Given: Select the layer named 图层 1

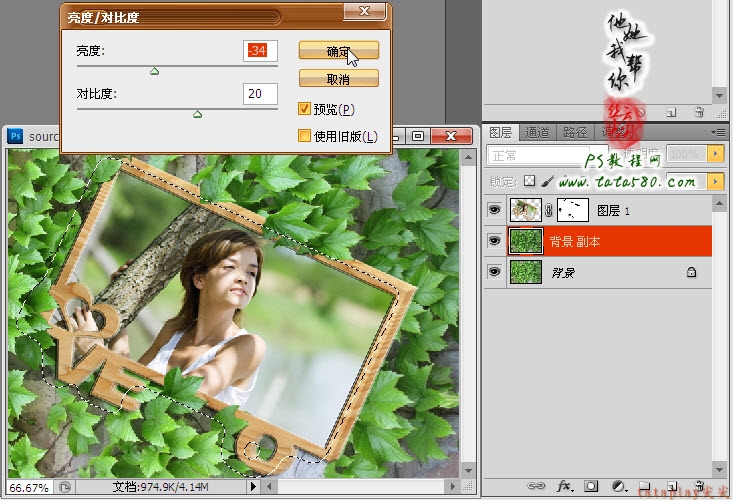Looking at the screenshot, I should [x=613, y=211].
